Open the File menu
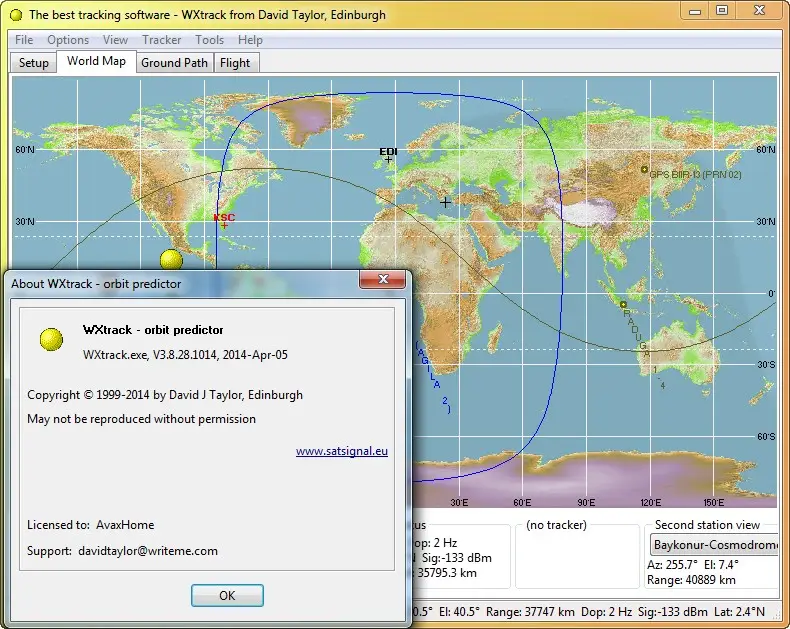This screenshot has height=629, width=790. click(24, 40)
